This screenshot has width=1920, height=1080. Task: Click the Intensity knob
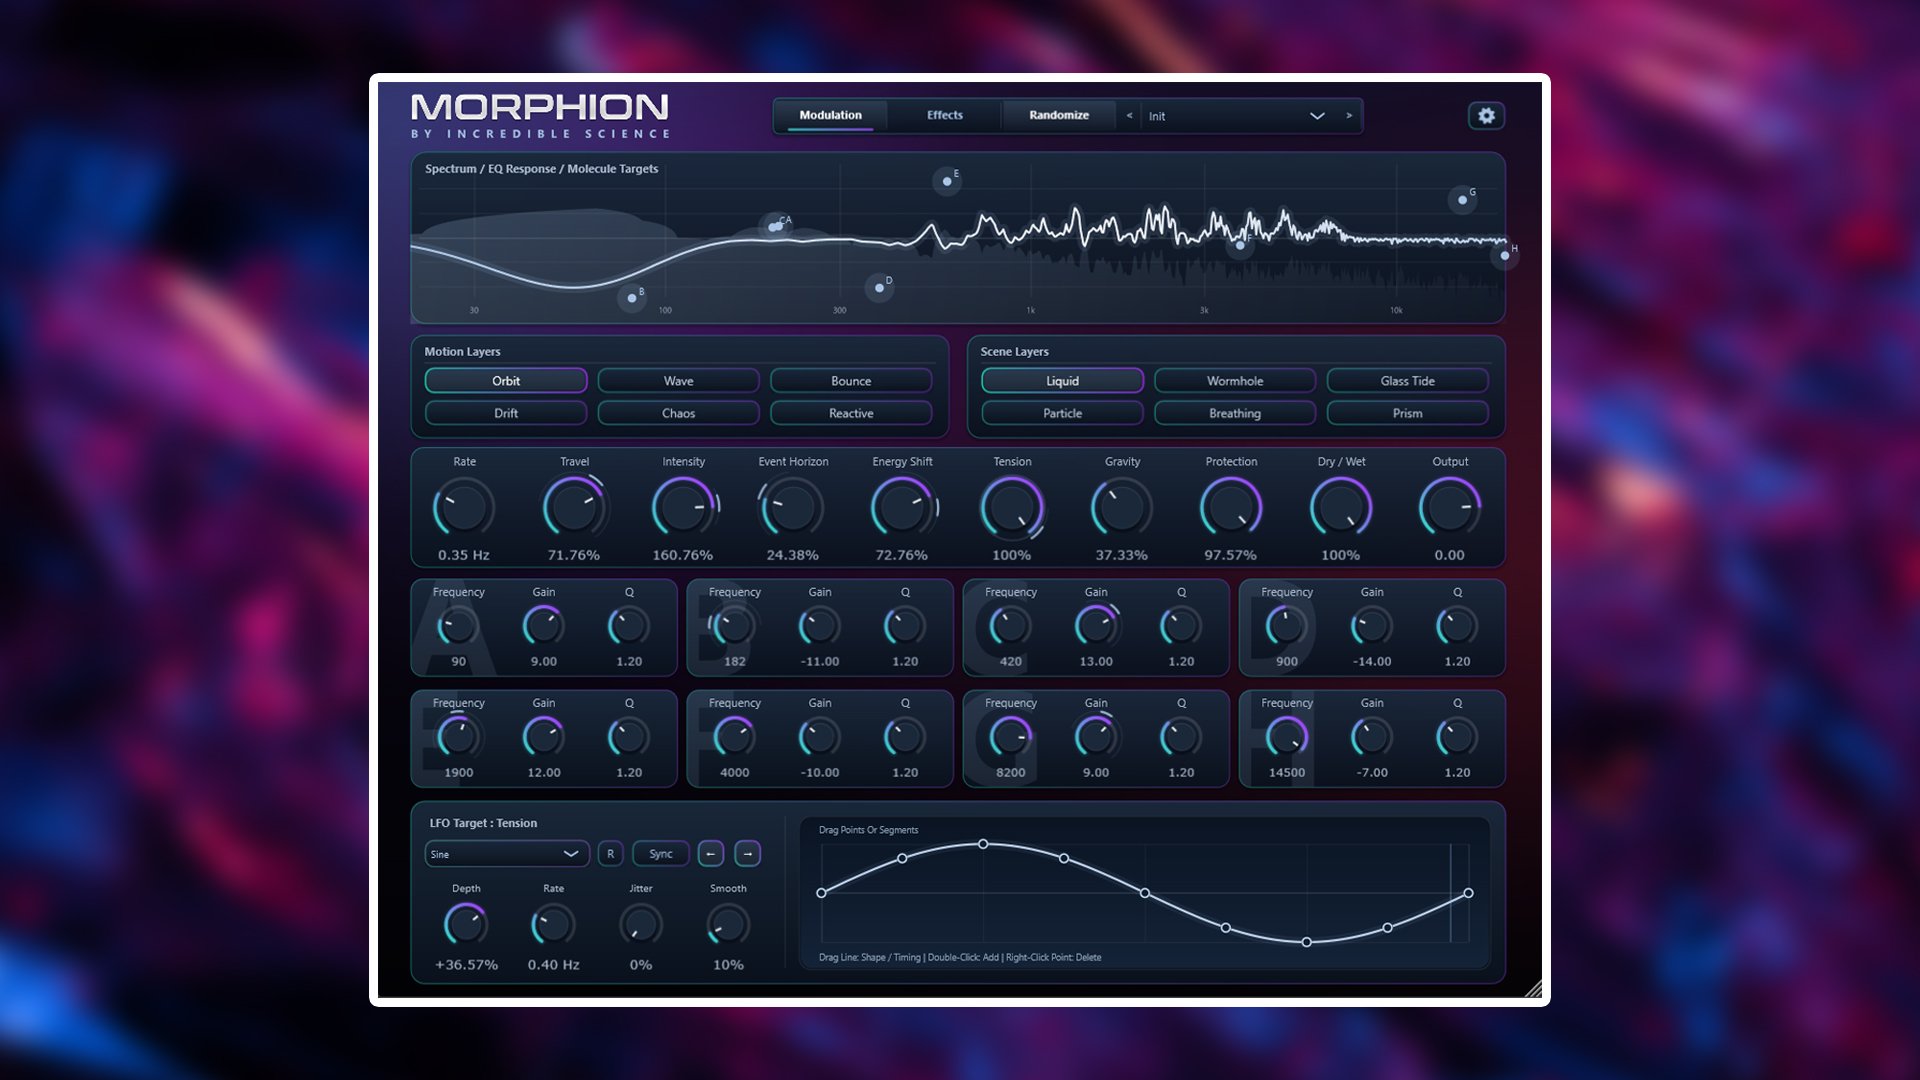tap(684, 508)
